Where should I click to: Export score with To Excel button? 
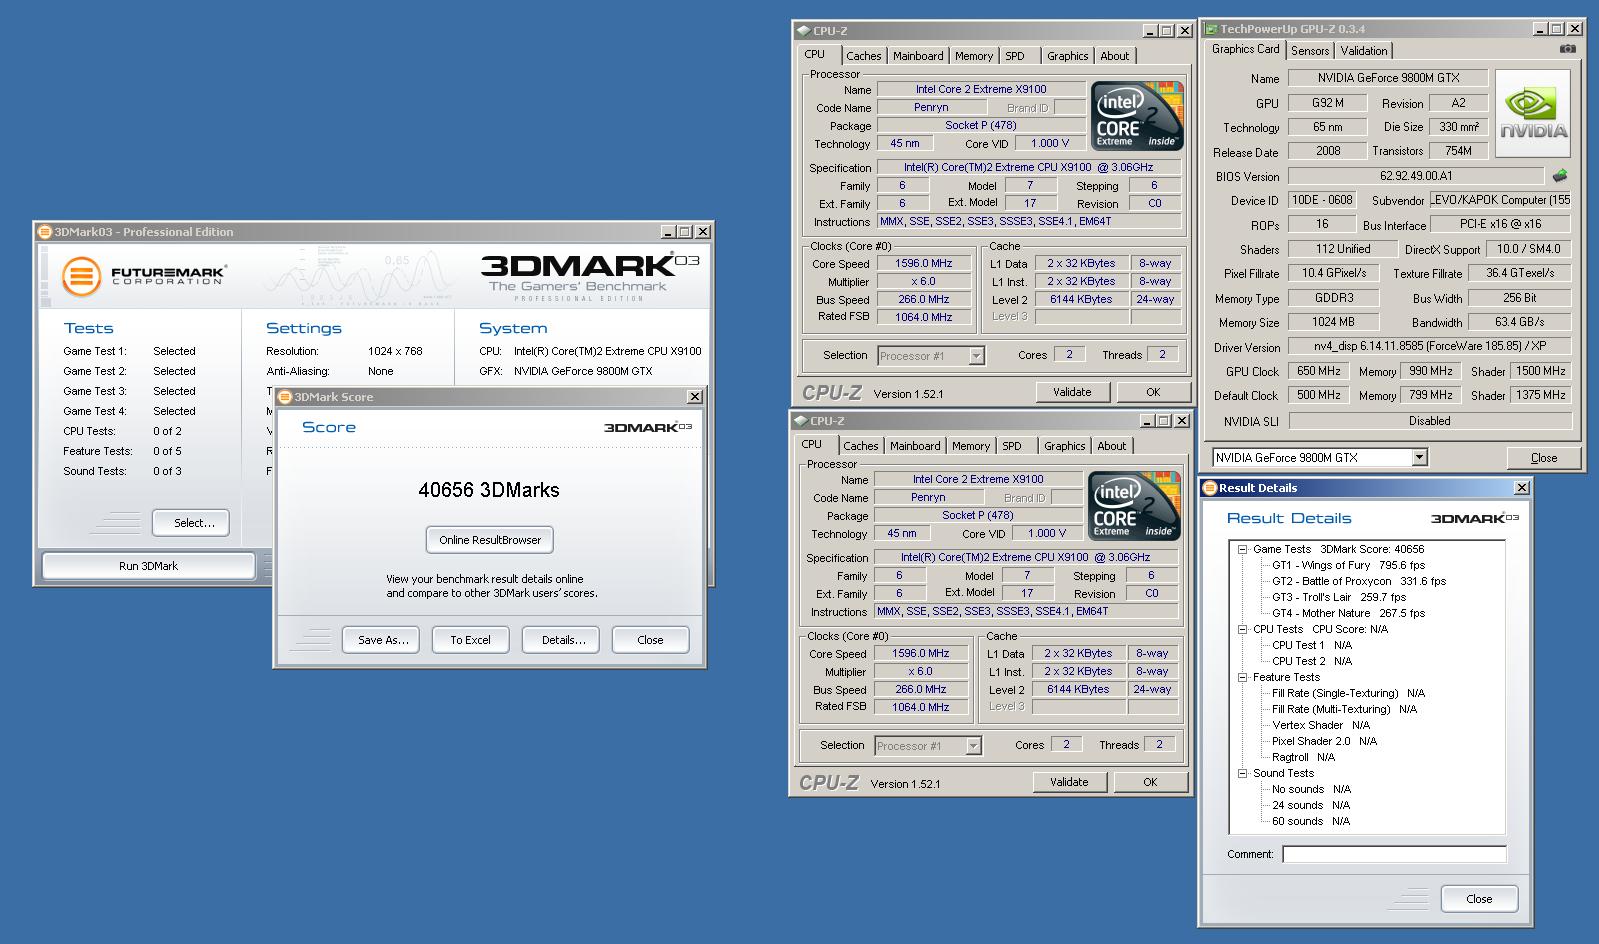[x=470, y=640]
